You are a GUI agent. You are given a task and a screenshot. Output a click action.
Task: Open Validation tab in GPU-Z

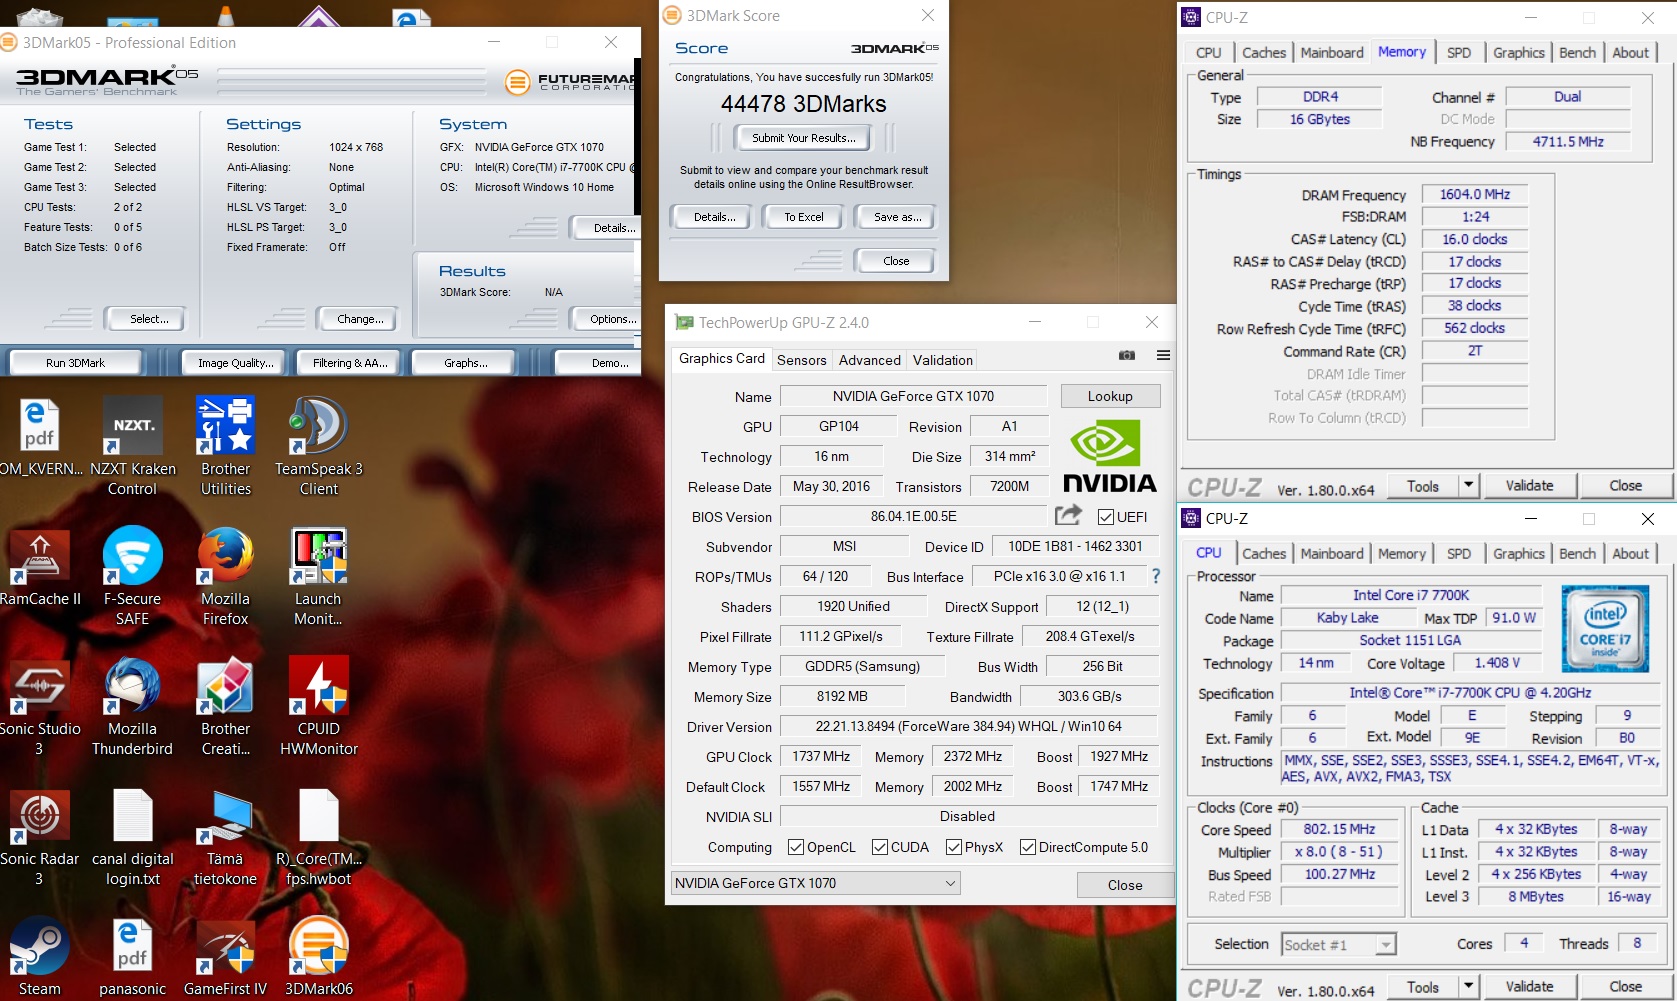(943, 360)
